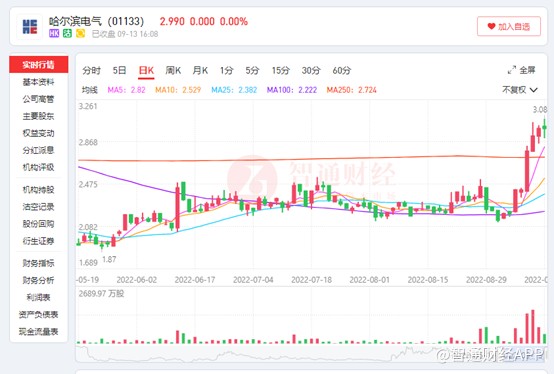This screenshot has height=374, width=554.
Task: Switch to the 周K weekly chart tab
Action: [x=173, y=70]
